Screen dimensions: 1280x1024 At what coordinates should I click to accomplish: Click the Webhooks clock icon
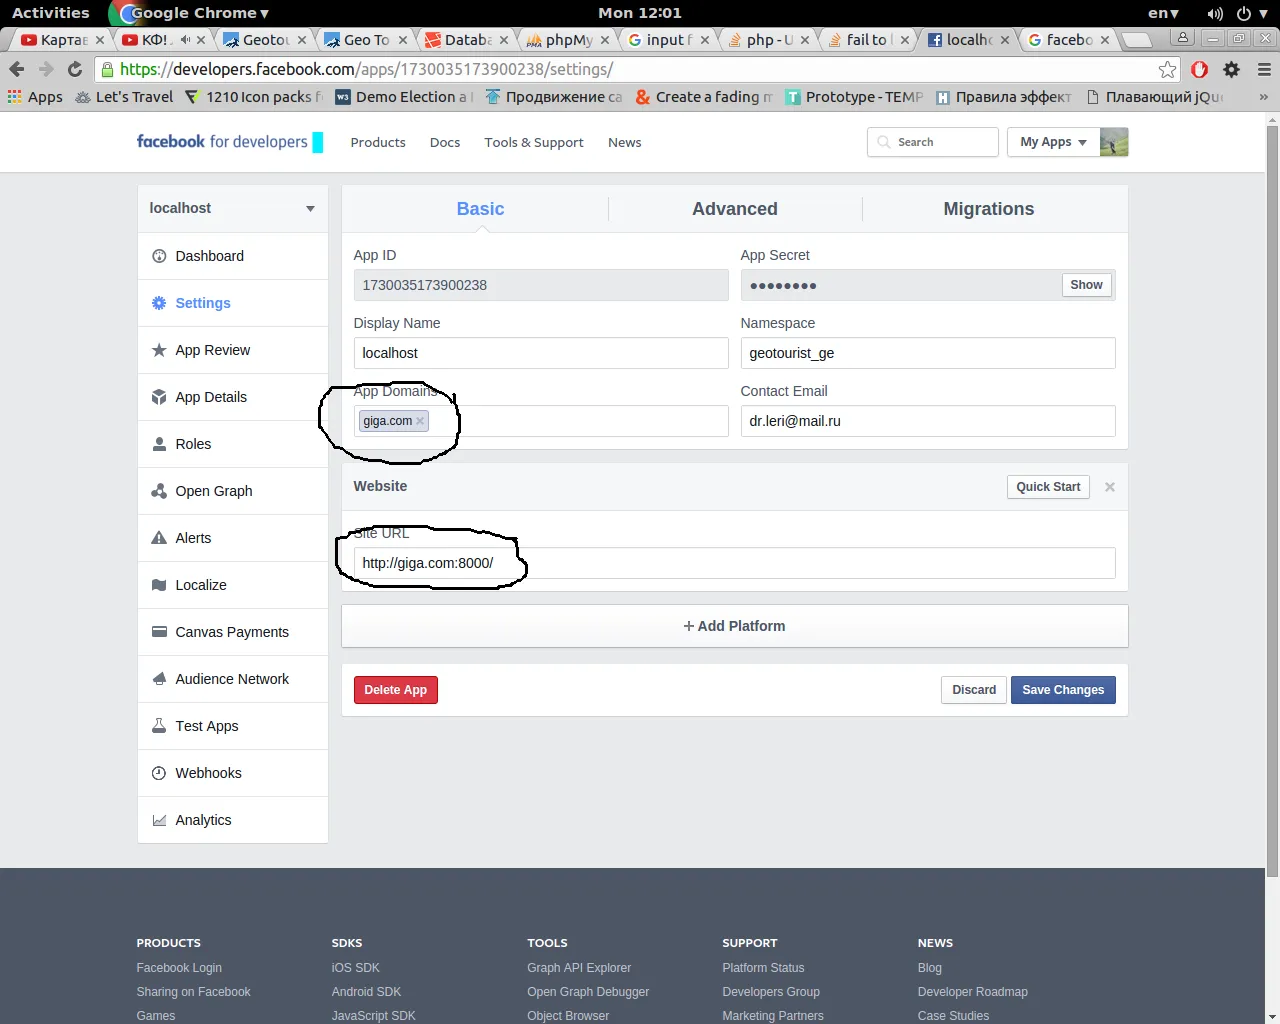[159, 773]
